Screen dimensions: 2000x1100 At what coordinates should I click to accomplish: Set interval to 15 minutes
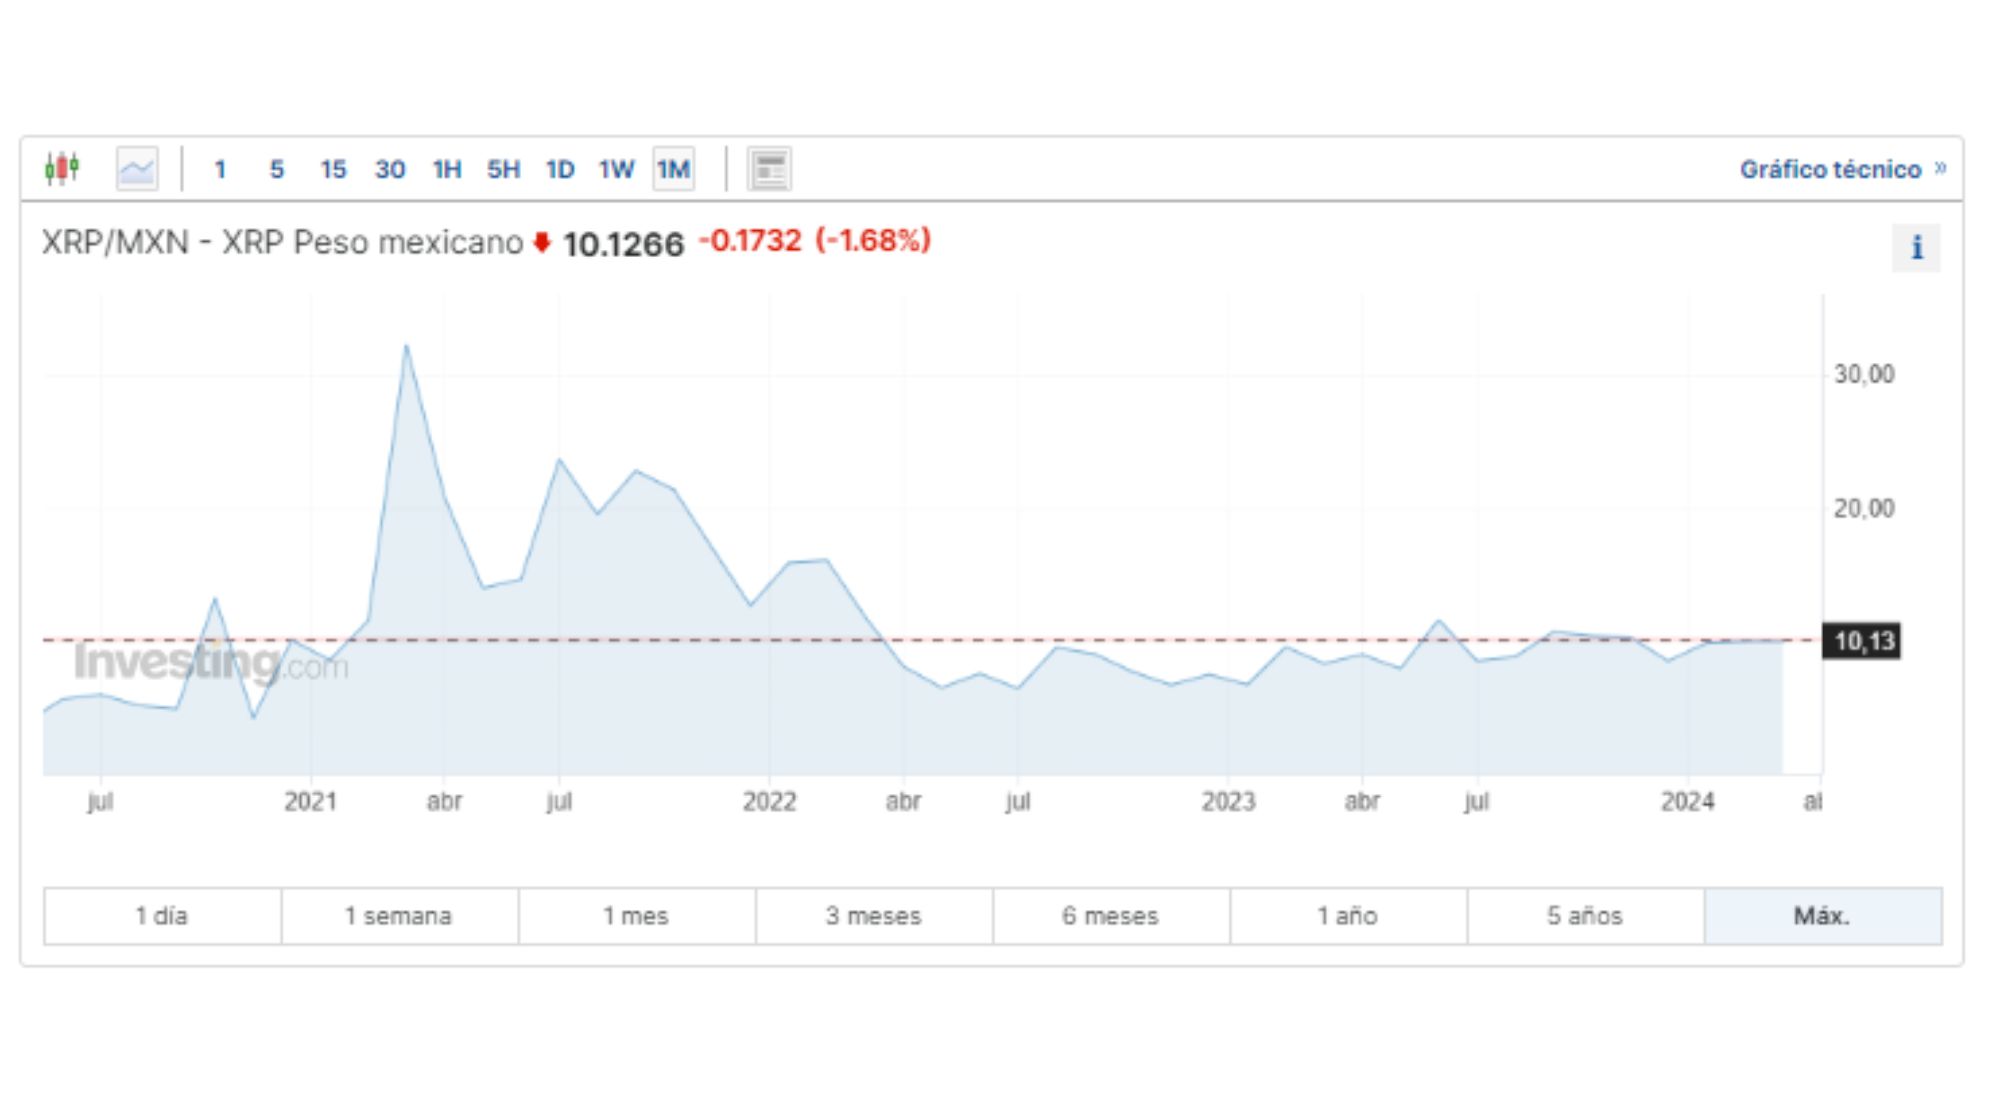pyautogui.click(x=333, y=169)
